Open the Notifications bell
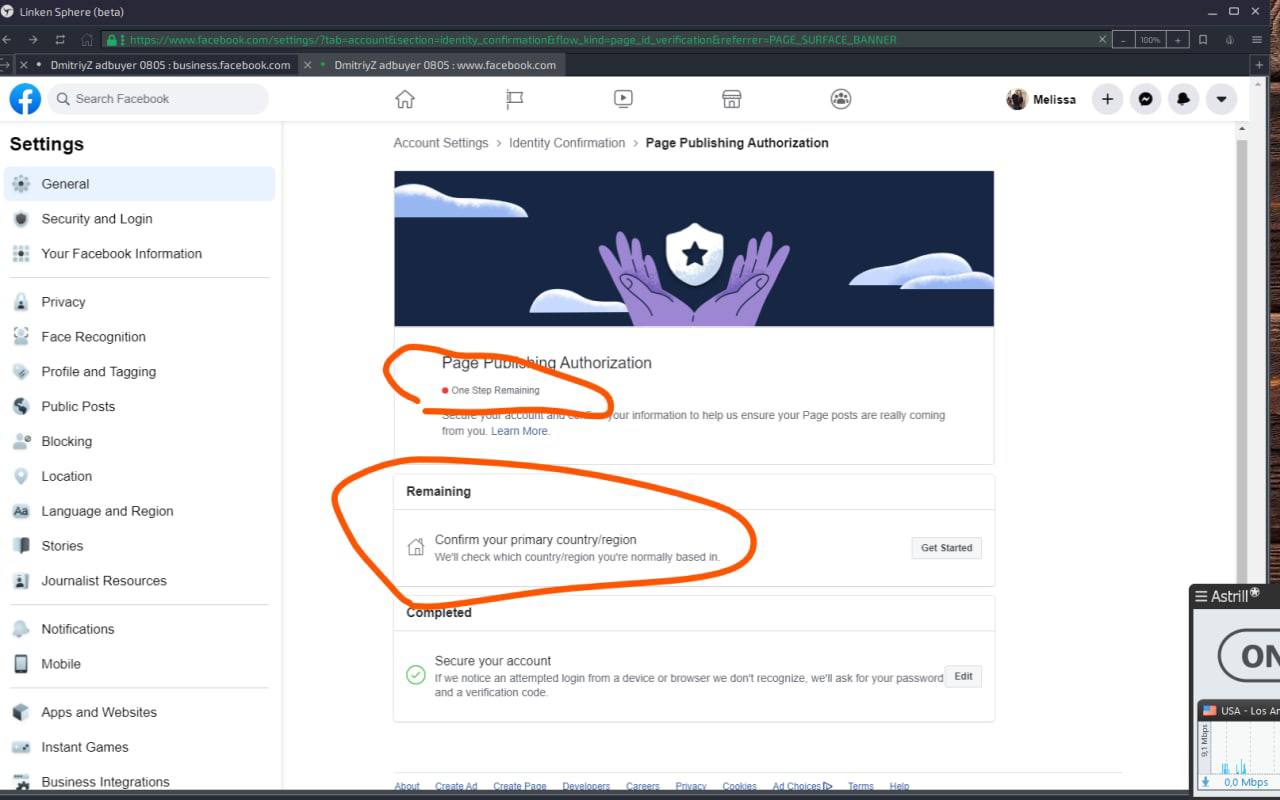Viewport: 1280px width, 800px height. coord(1183,99)
